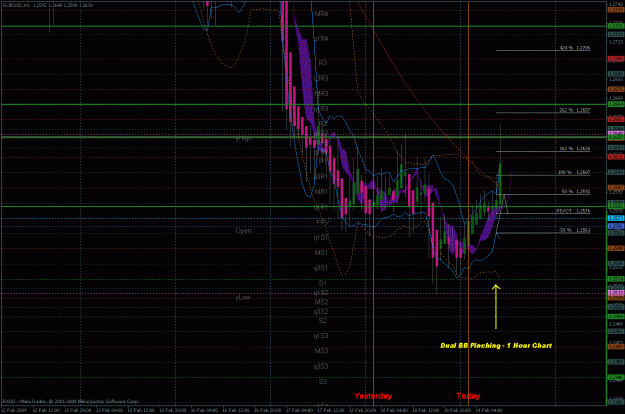Select the -50 % Fibonacci level label

(575, 230)
